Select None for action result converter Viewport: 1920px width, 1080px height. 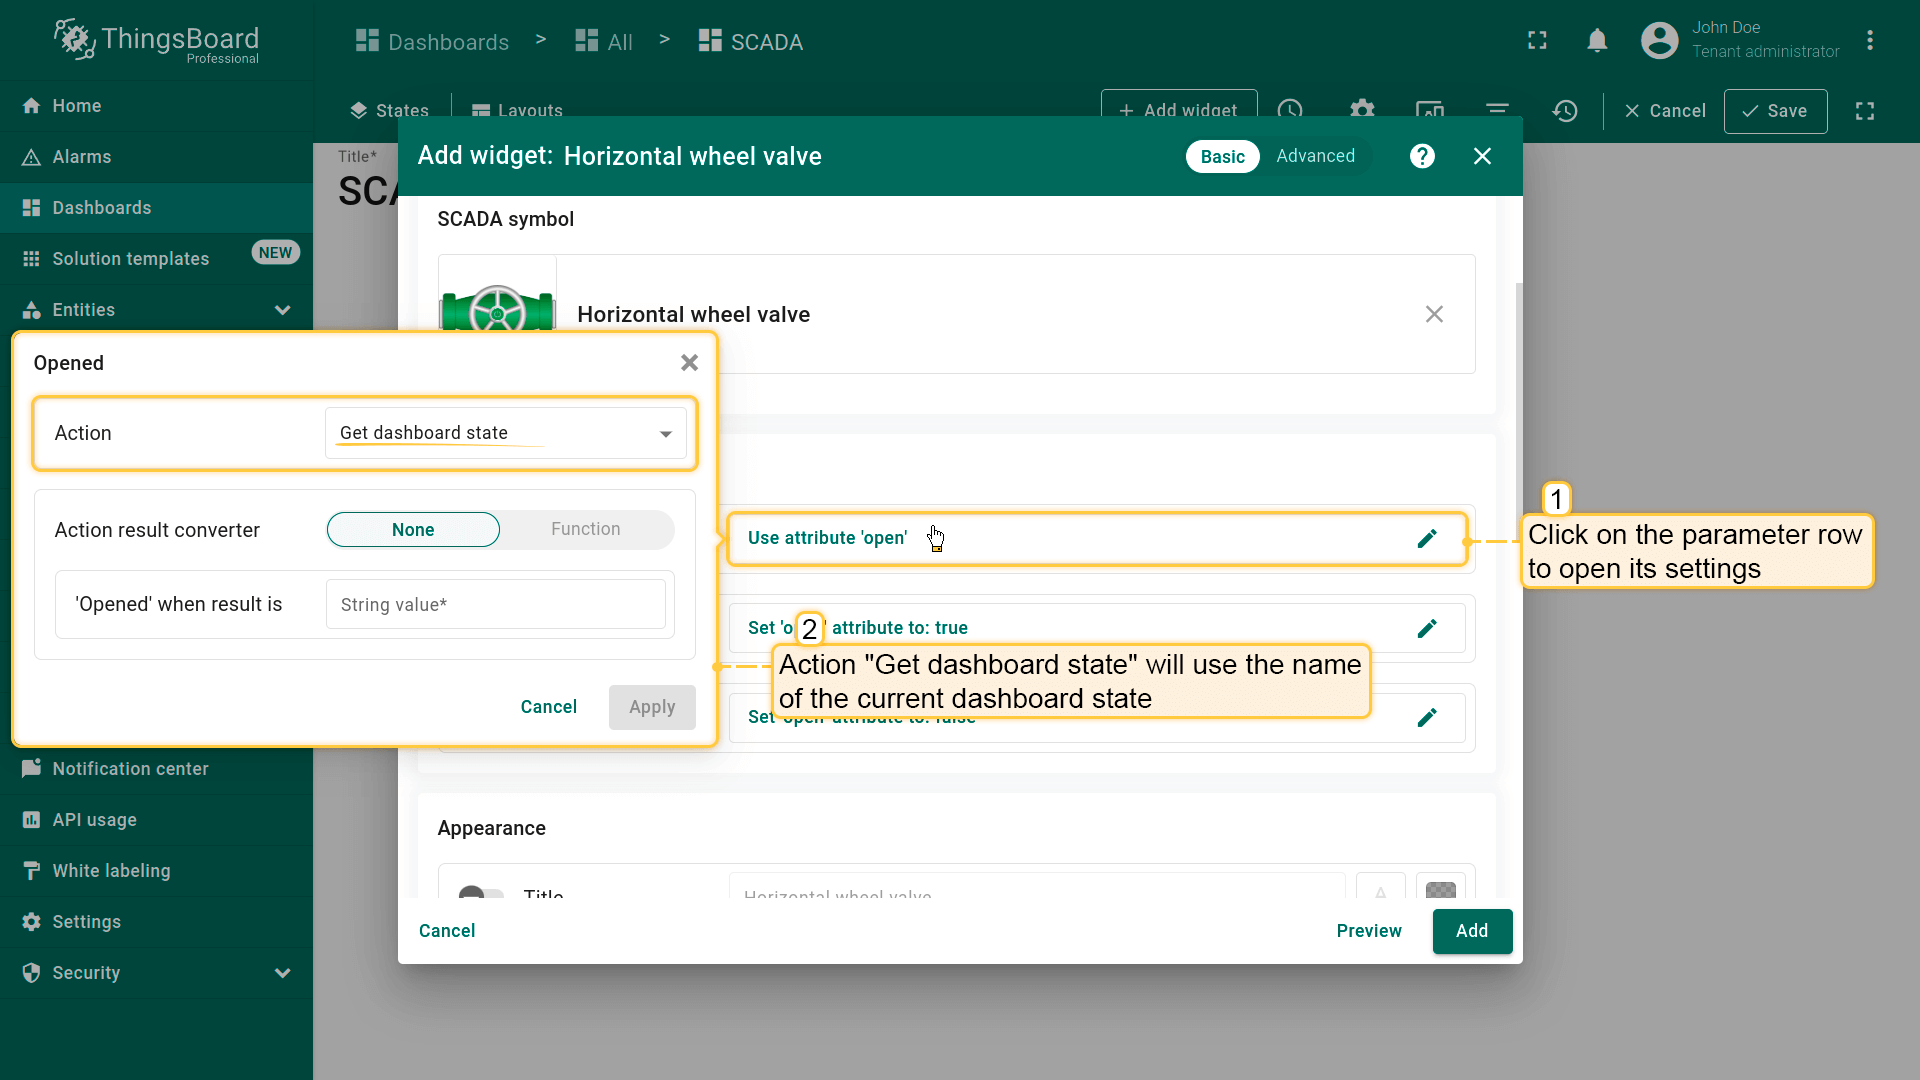point(413,530)
